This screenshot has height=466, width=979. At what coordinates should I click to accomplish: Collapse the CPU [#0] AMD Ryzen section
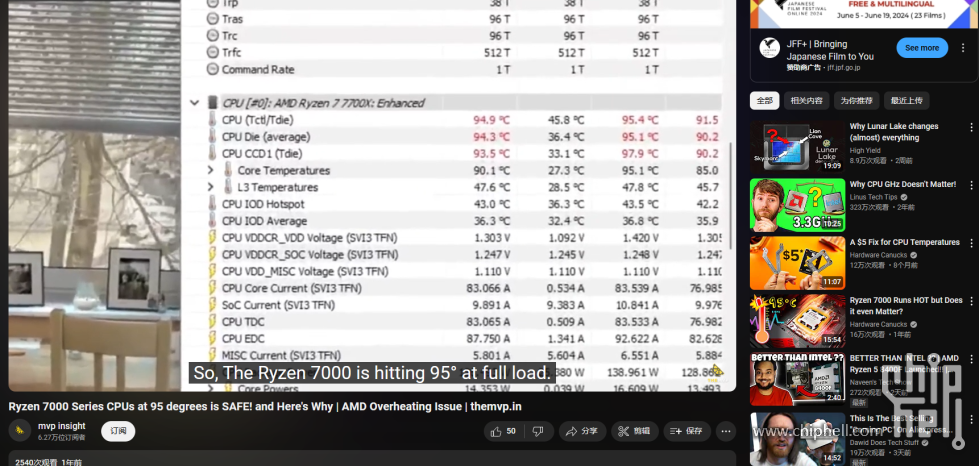tap(194, 103)
